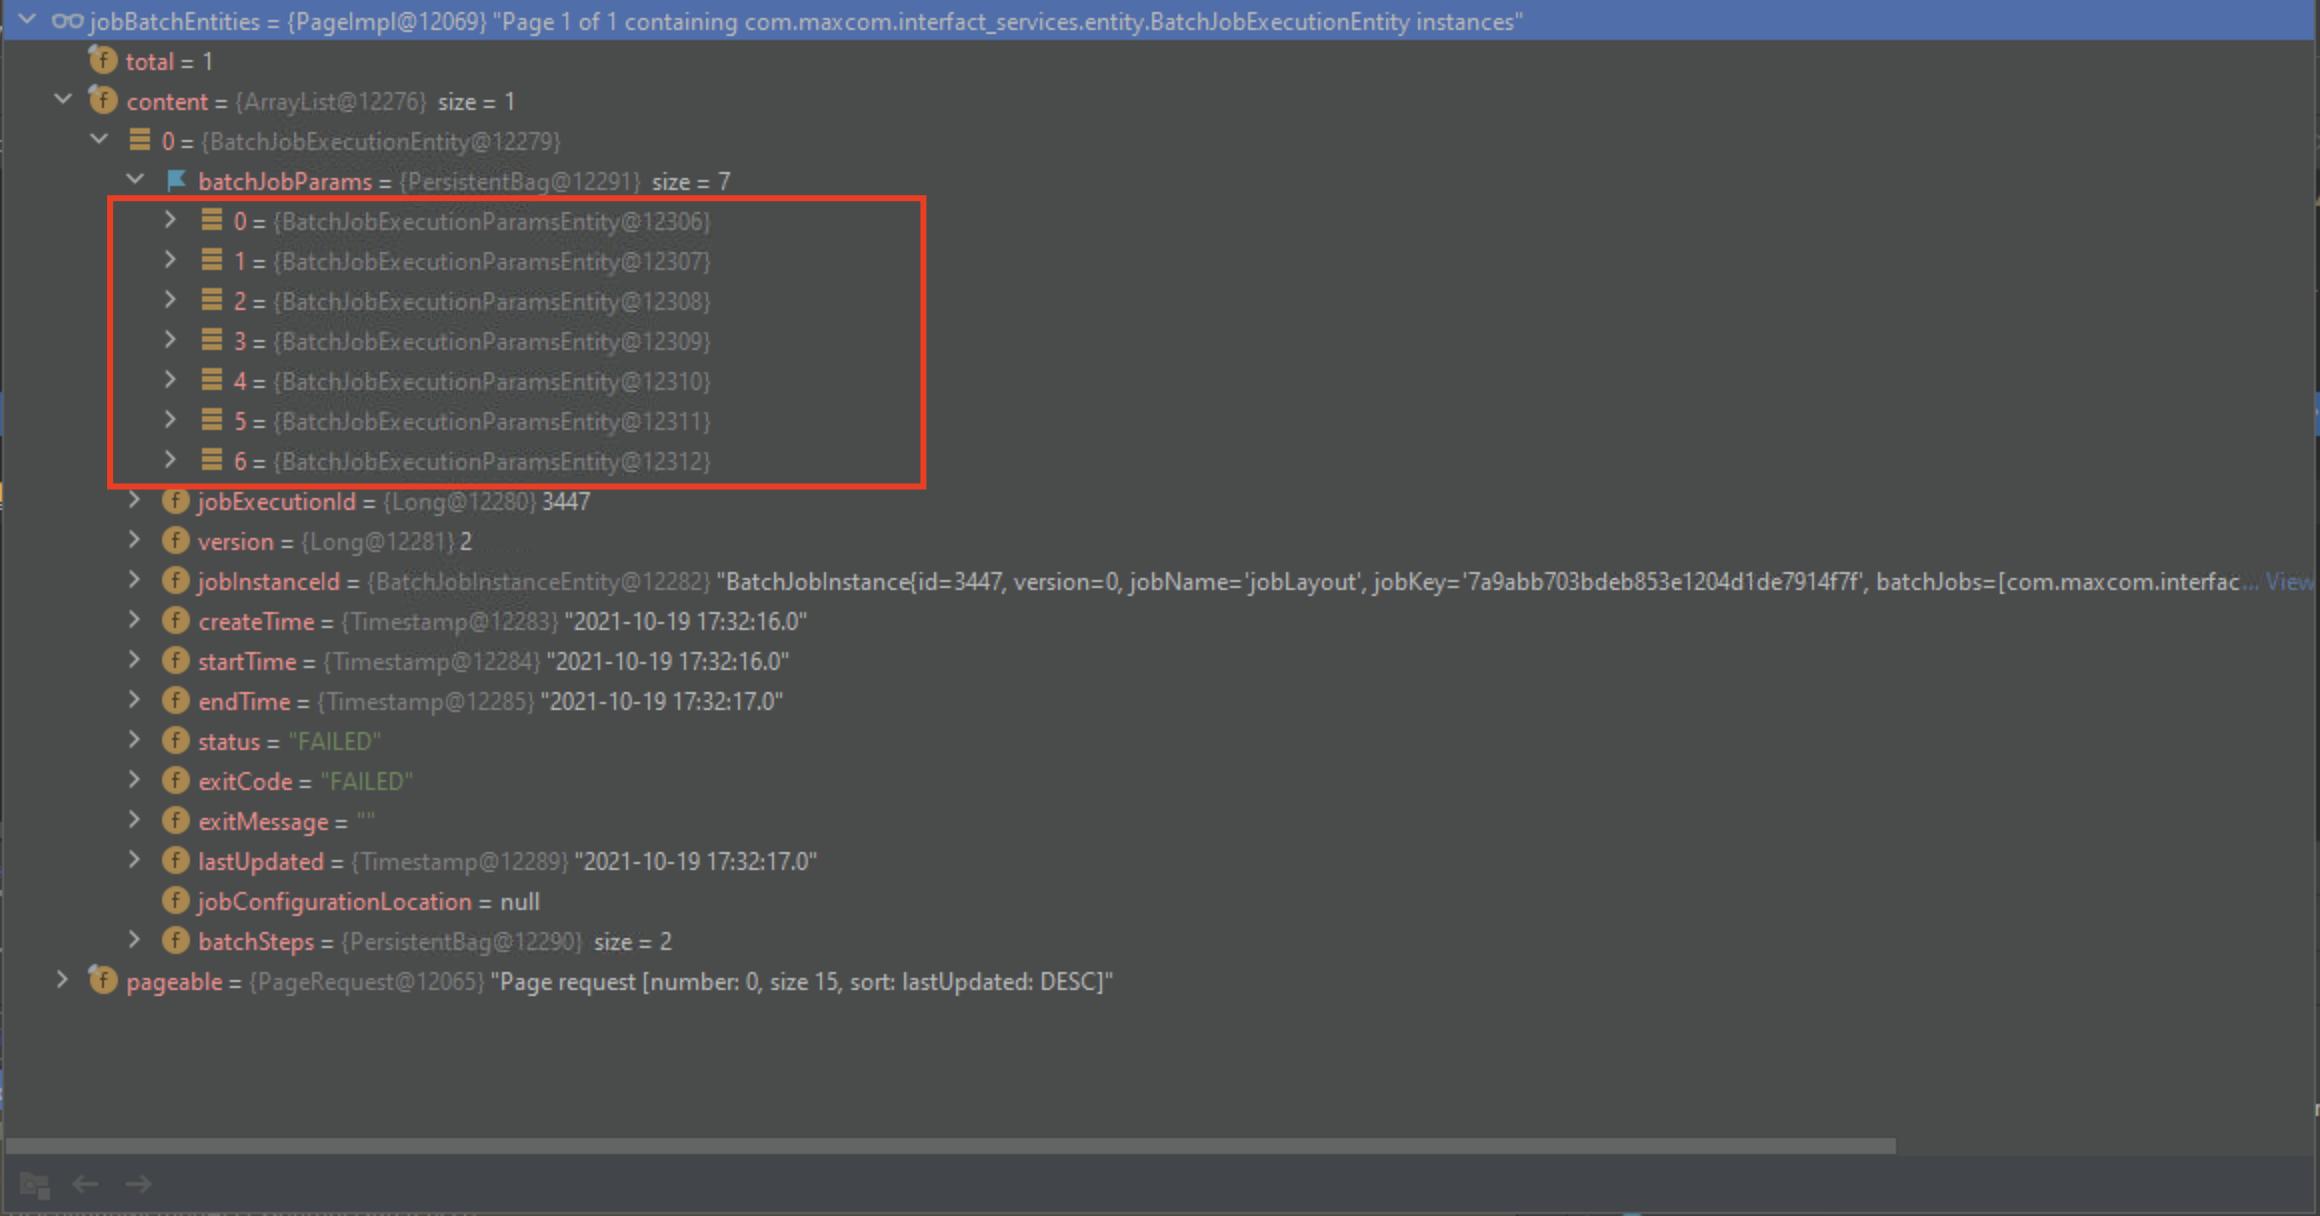Viewport: 2320px width, 1216px height.
Task: Click element icon of params entry 6
Action: point(212,460)
